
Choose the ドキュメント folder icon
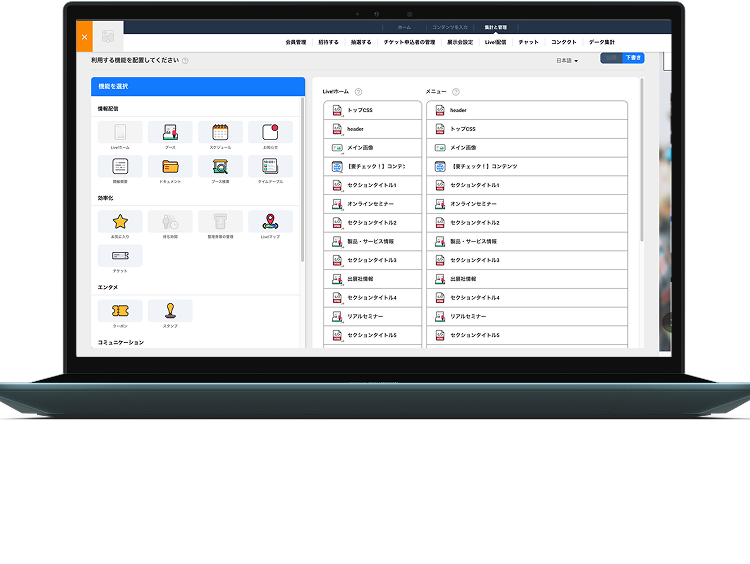click(170, 167)
